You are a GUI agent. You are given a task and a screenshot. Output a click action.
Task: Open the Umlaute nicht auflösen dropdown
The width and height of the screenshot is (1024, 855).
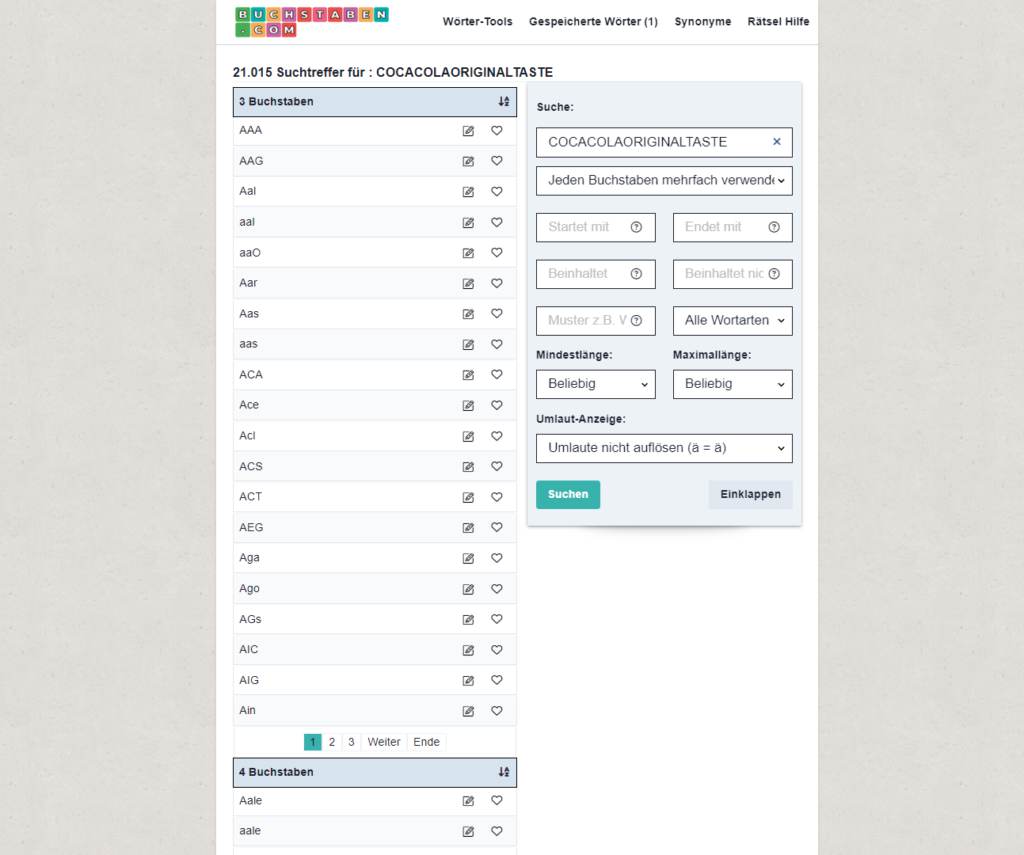click(x=664, y=448)
